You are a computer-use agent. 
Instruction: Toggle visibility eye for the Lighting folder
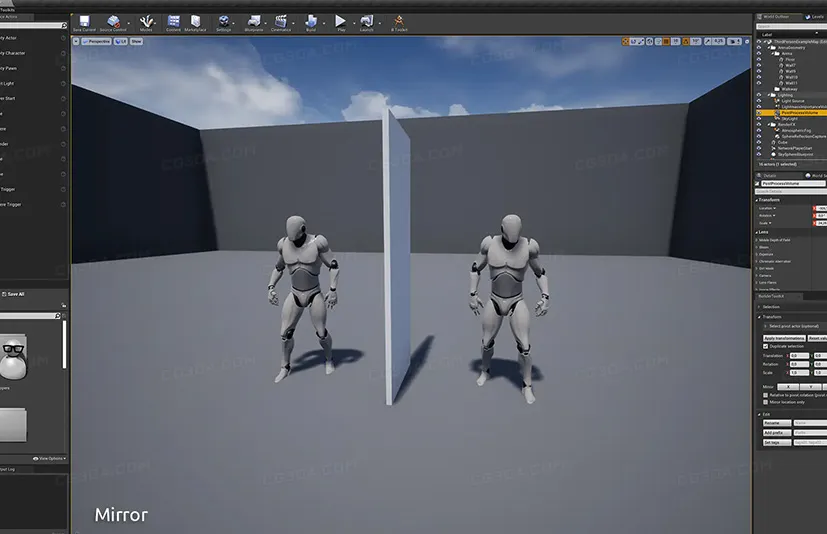pyautogui.click(x=759, y=95)
